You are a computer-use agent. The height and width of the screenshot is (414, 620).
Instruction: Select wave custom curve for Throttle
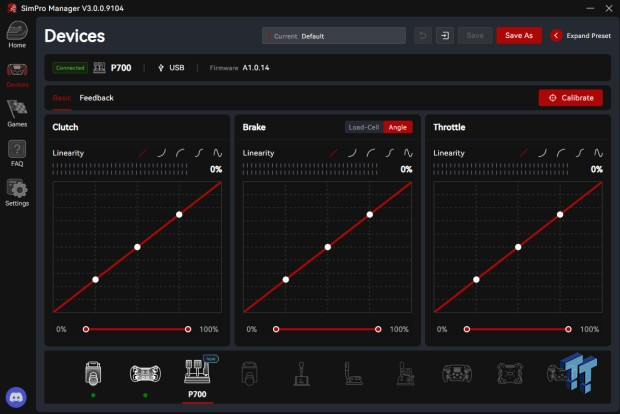(x=598, y=153)
